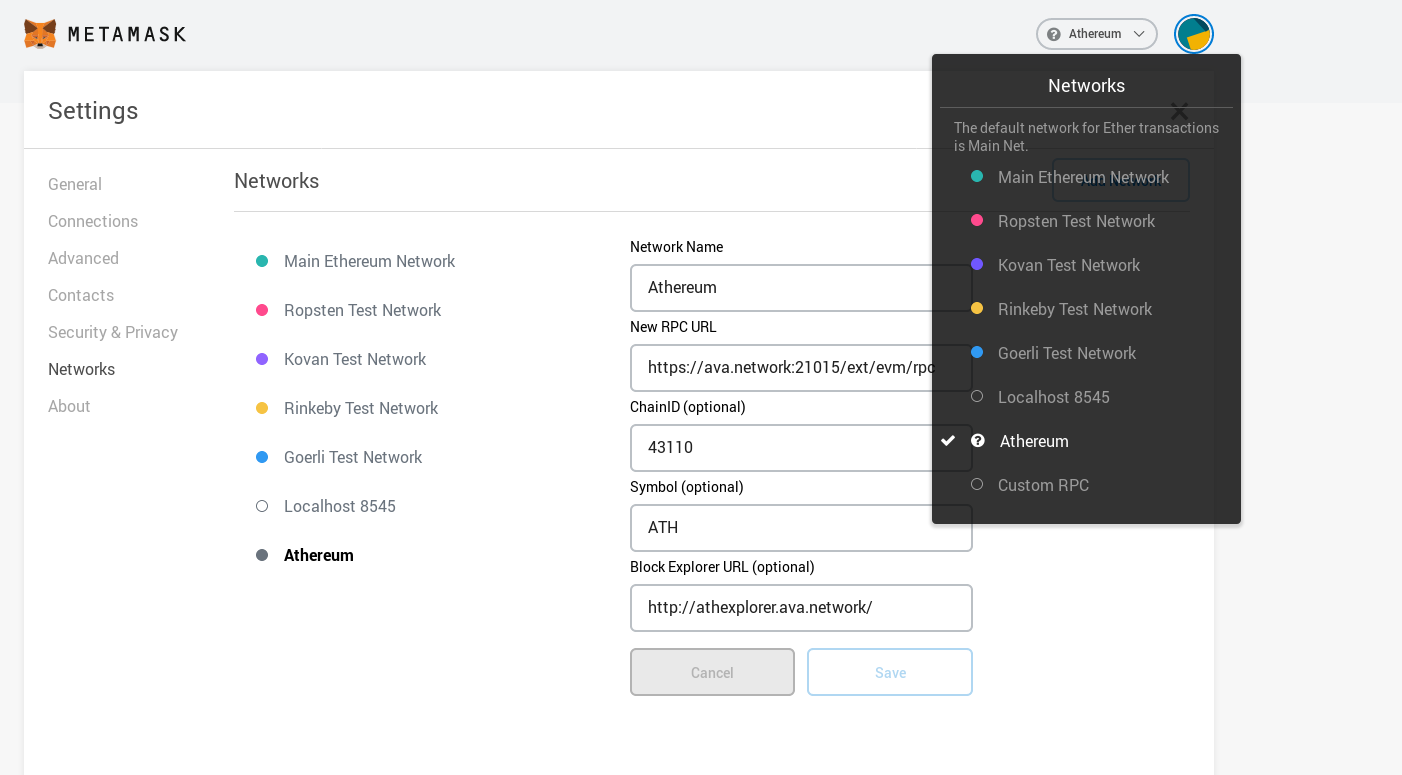Select Athereum in settings network list
Viewport: 1402px width, 775px height.
pos(318,555)
